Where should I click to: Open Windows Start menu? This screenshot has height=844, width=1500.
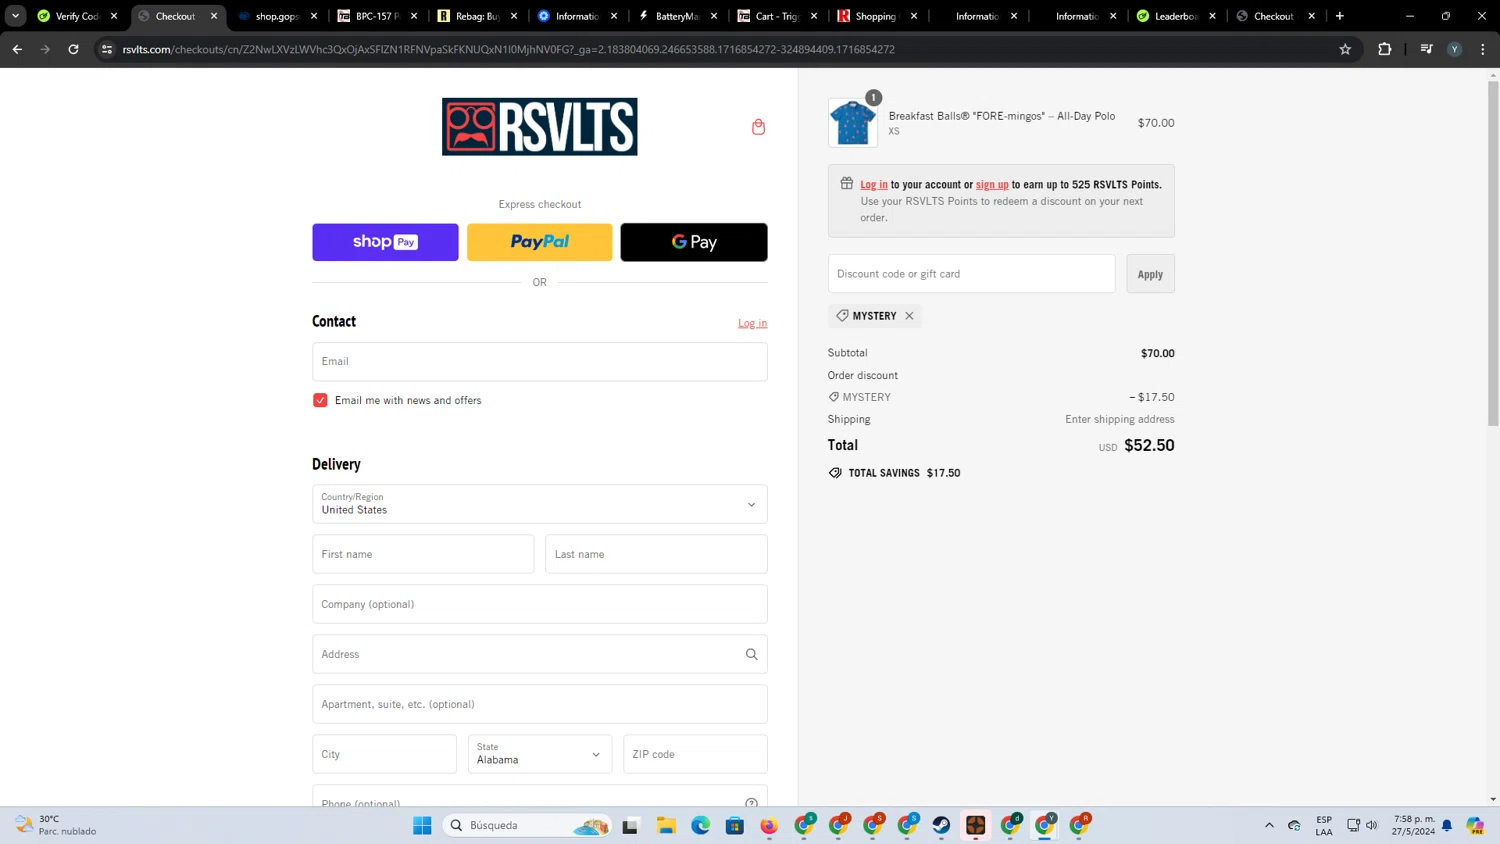[422, 825]
